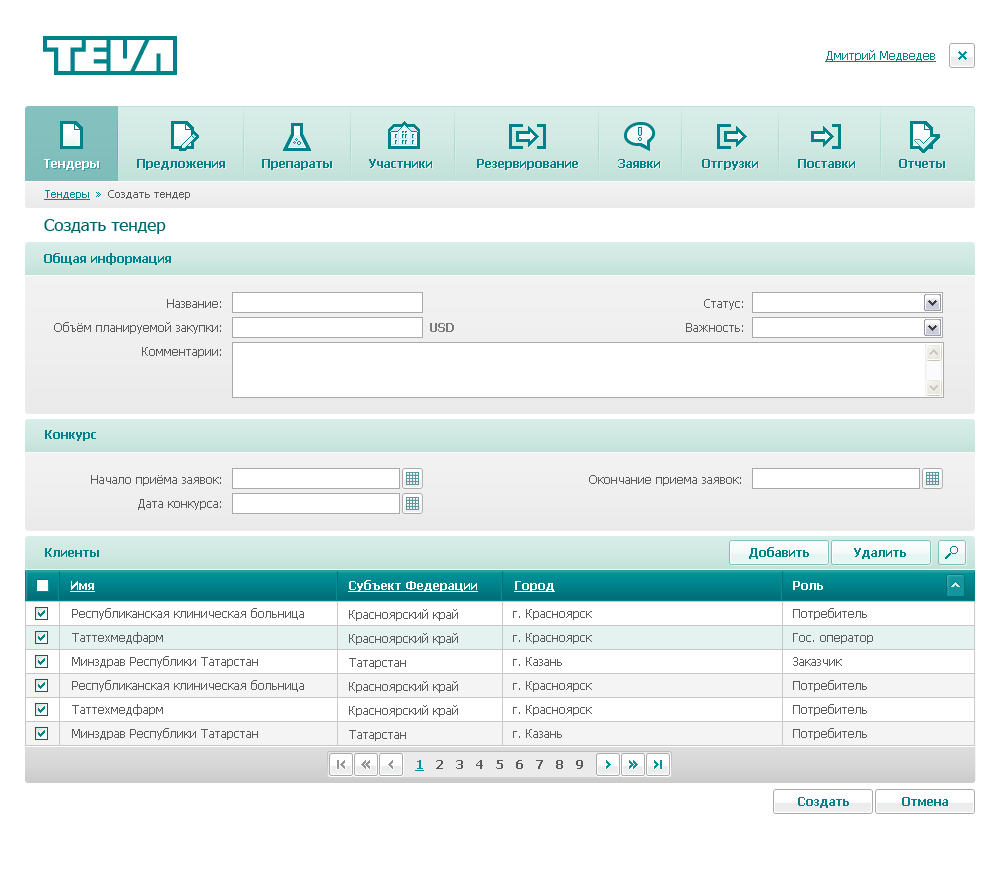
Task: Toggle the select-all checkbox in table header
Action: point(42,586)
